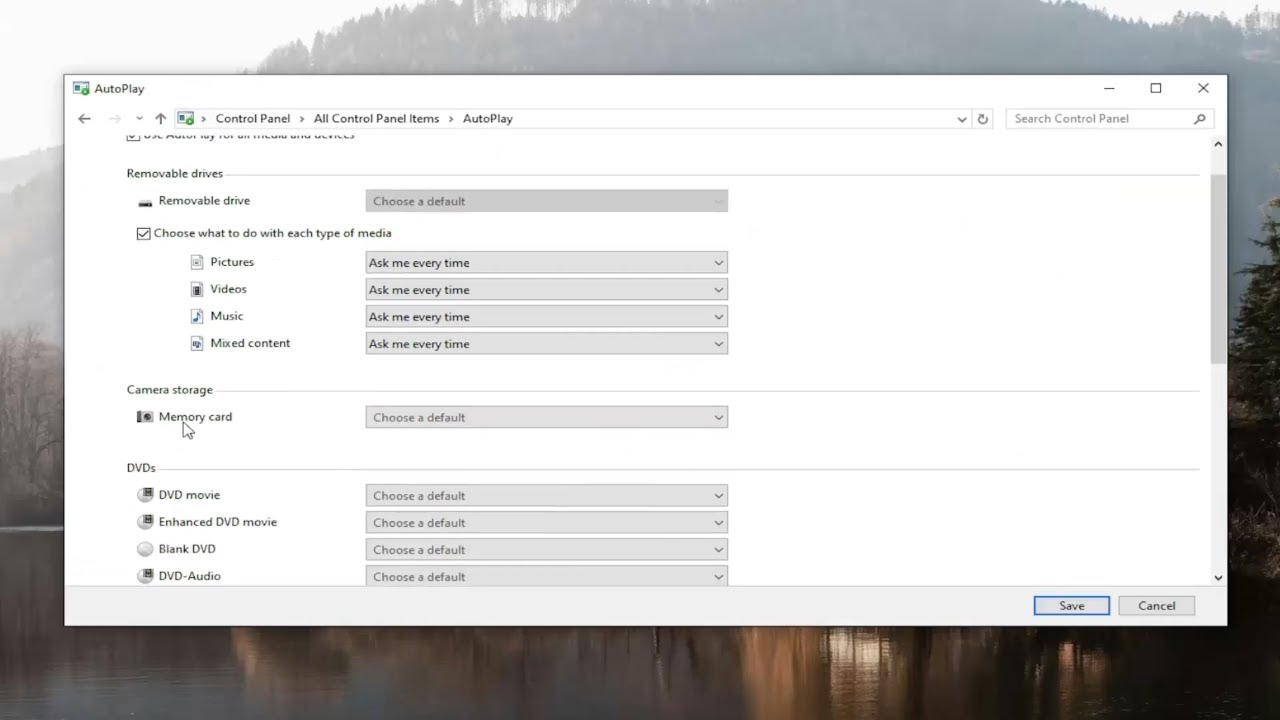This screenshot has height=720, width=1280.
Task: Click the Mixed content label
Action: (250, 343)
